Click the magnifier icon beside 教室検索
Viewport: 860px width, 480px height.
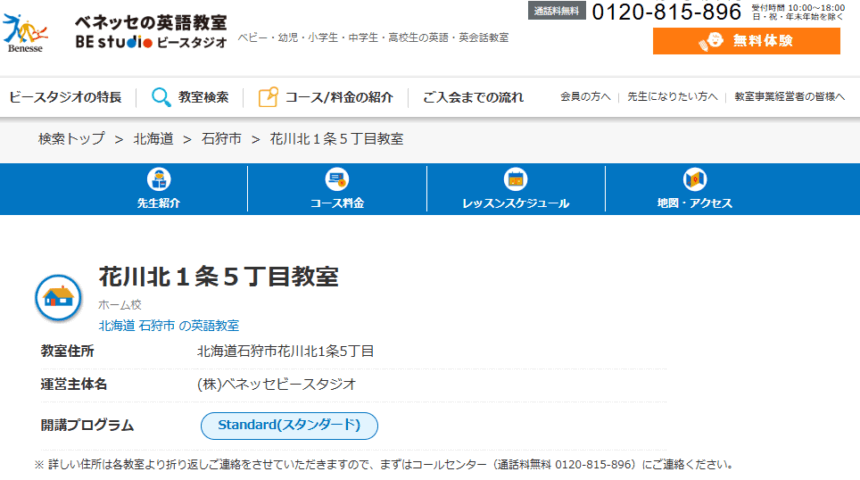(x=161, y=97)
